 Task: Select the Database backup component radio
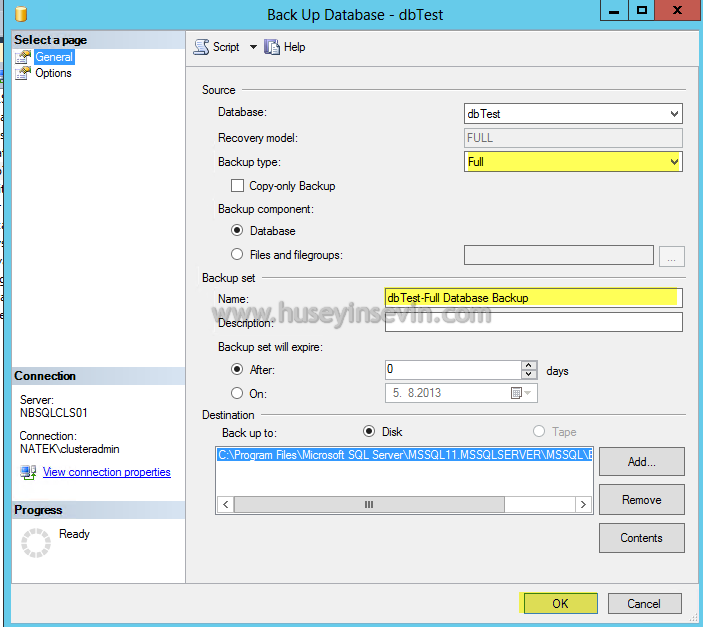coord(237,231)
